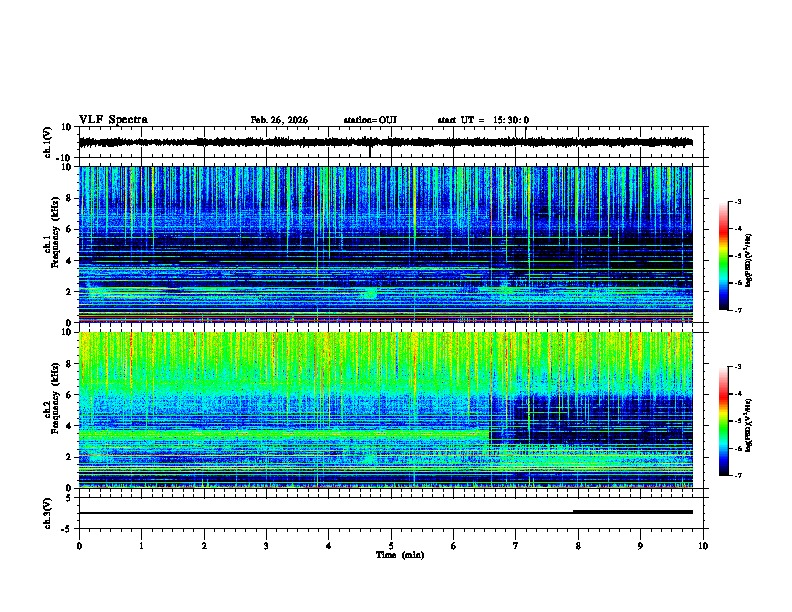The height and width of the screenshot is (612, 792).
Task: Click time axis tick label "6"
Action: 454,546
